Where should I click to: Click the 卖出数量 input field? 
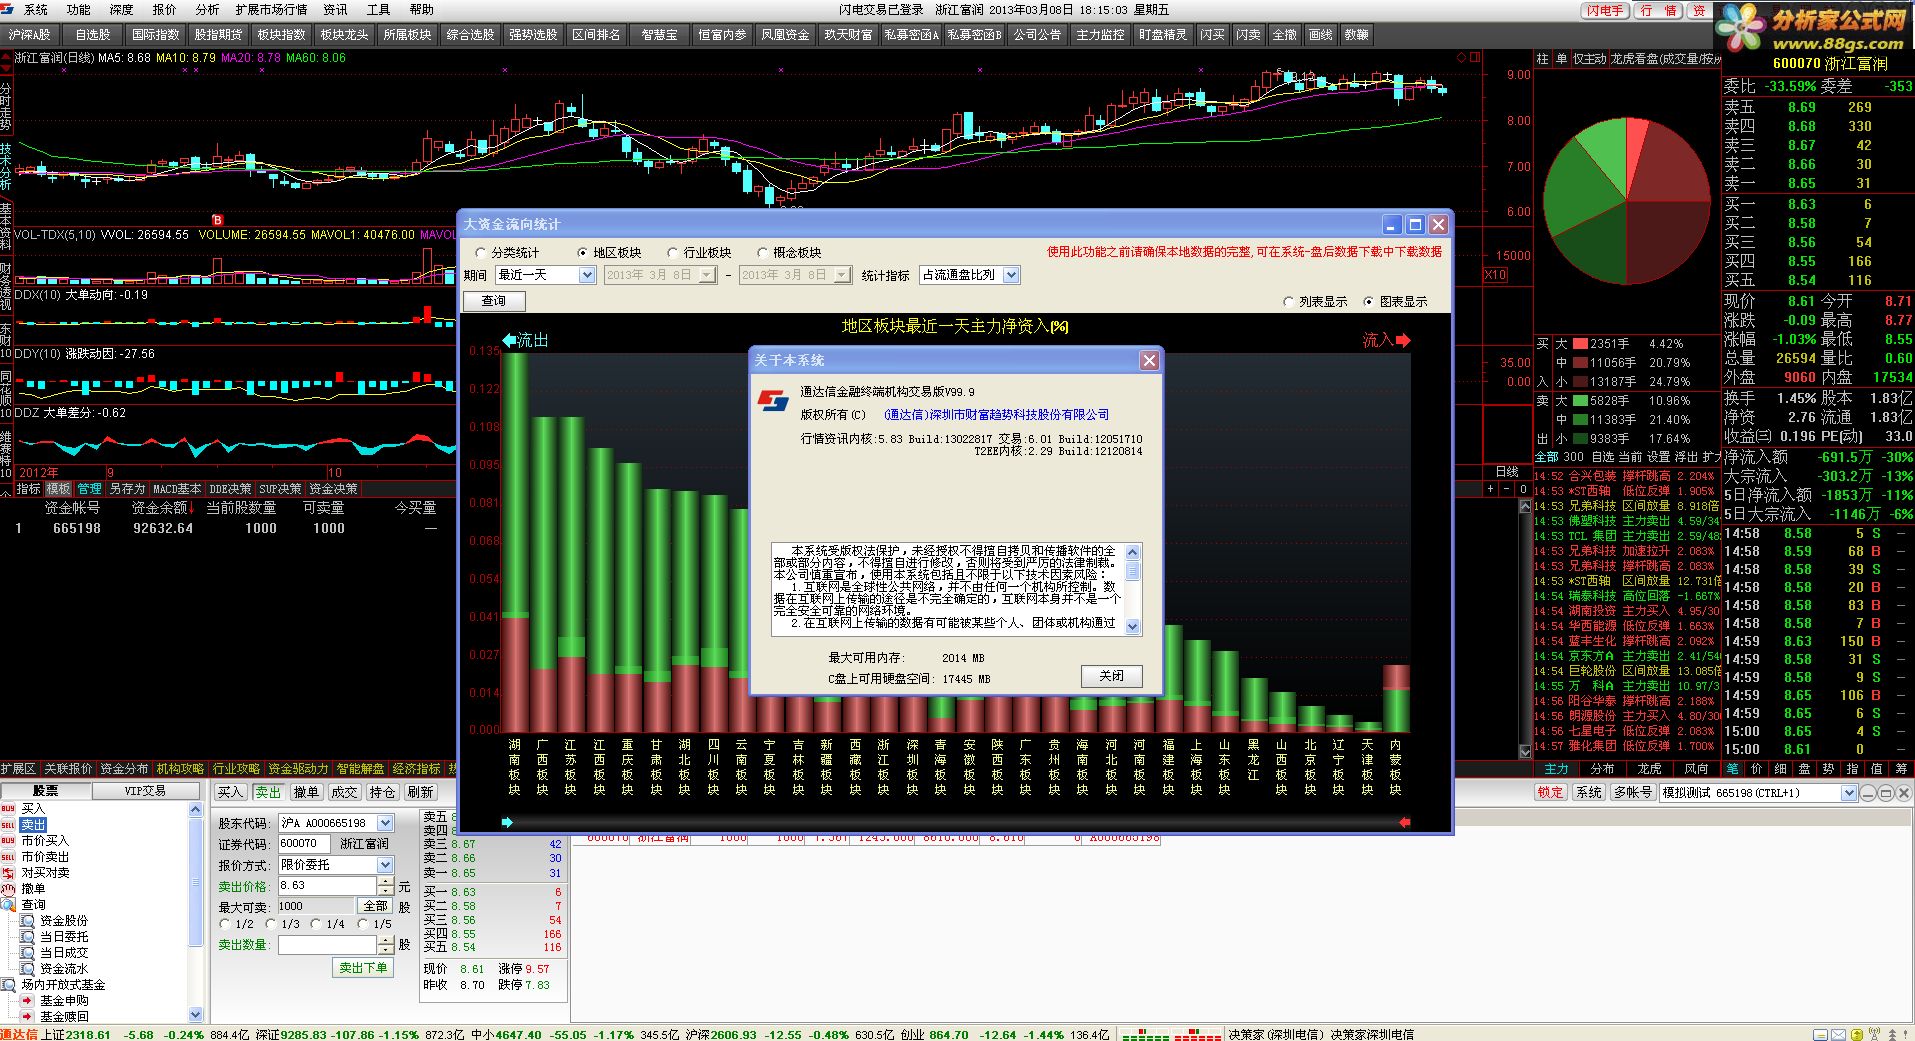327,945
